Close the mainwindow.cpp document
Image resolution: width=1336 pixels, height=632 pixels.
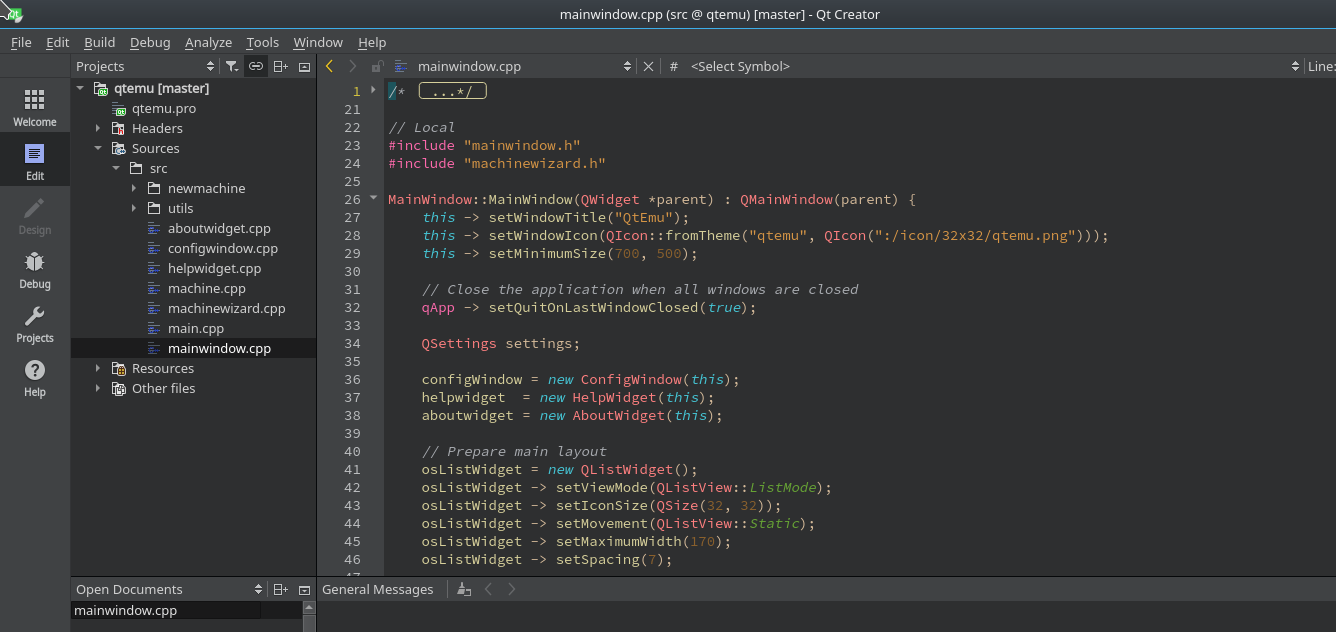[648, 66]
